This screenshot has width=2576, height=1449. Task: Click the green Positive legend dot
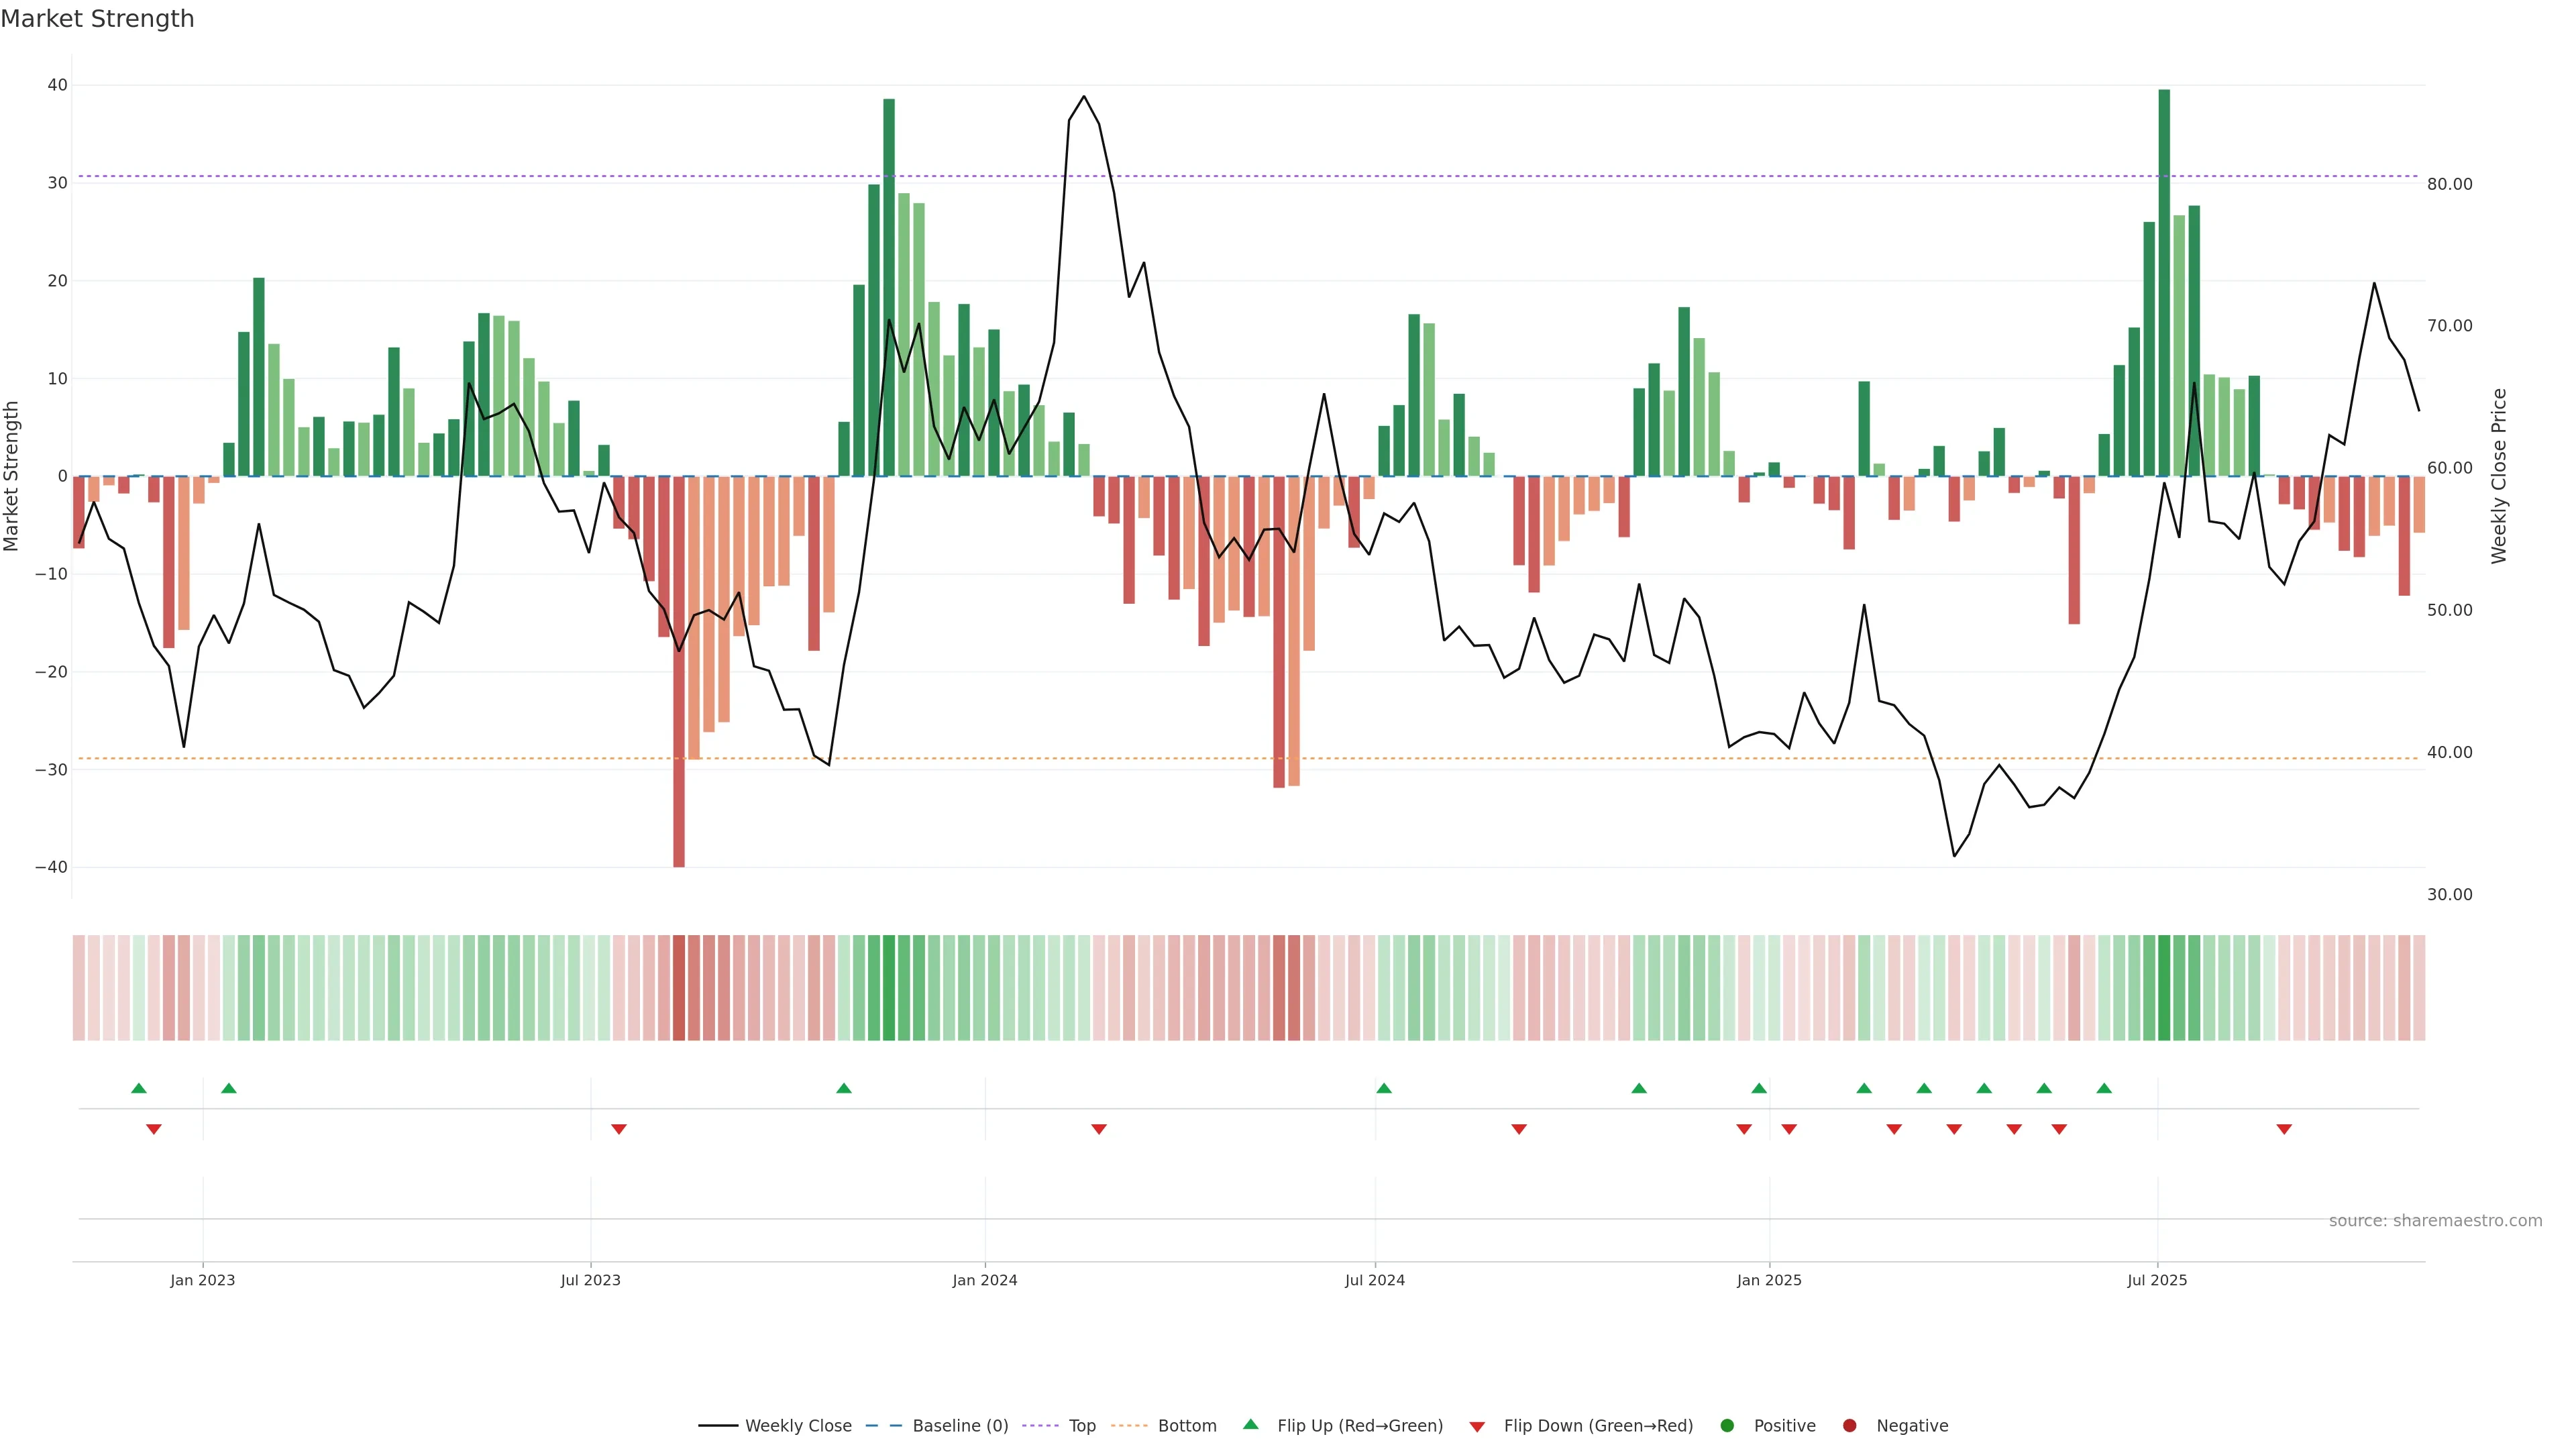click(x=1727, y=1425)
